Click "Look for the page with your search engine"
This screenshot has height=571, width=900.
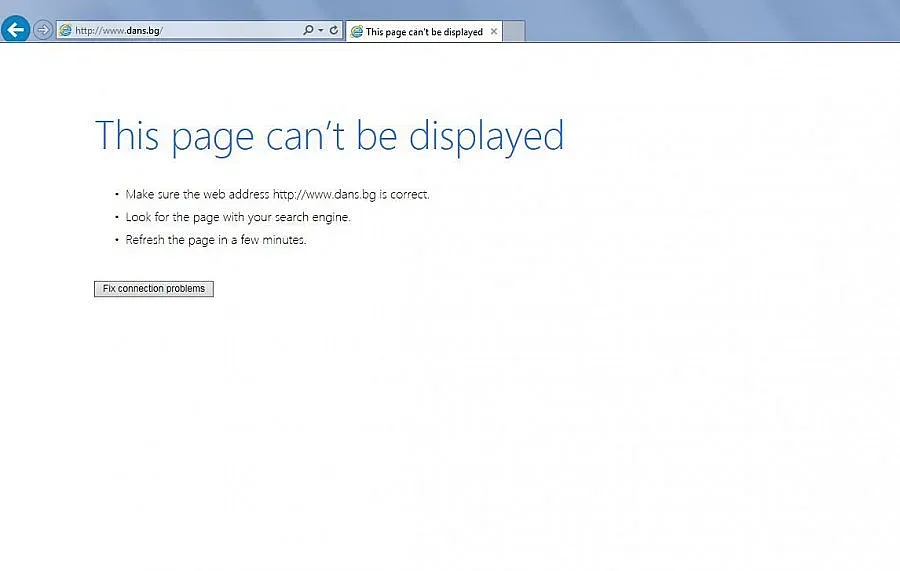point(238,217)
